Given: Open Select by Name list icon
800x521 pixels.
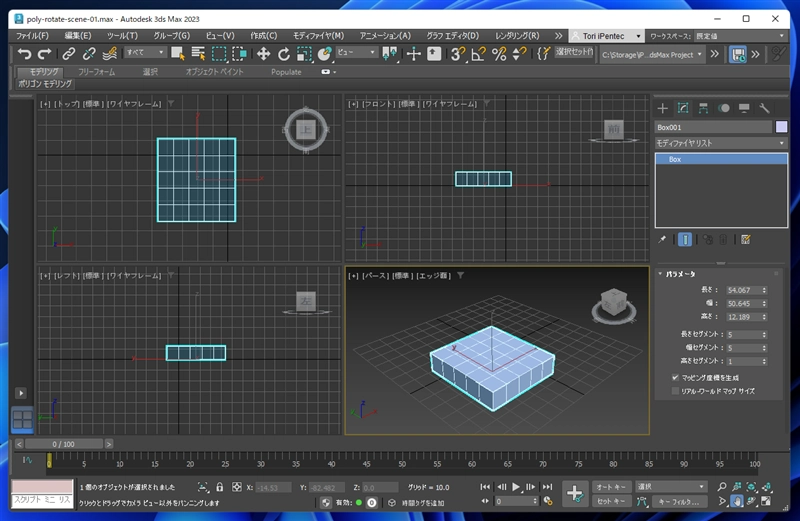Looking at the screenshot, I should 198,54.
